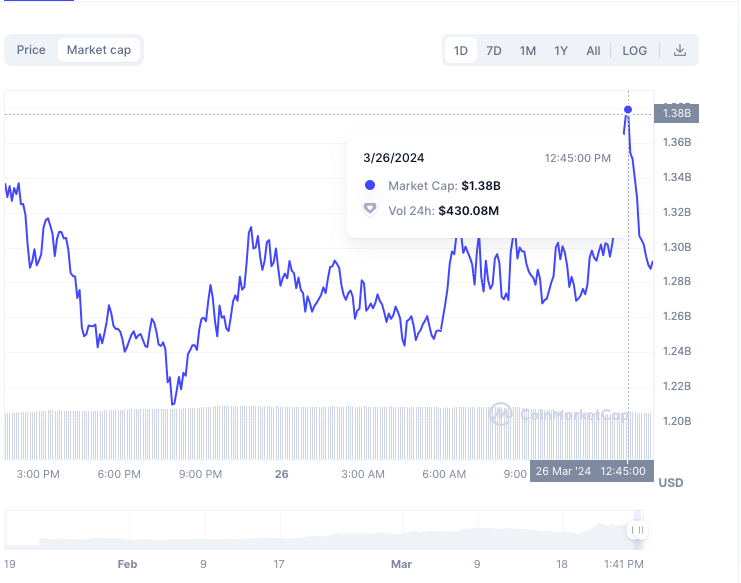Select the 7D time range

coord(494,51)
